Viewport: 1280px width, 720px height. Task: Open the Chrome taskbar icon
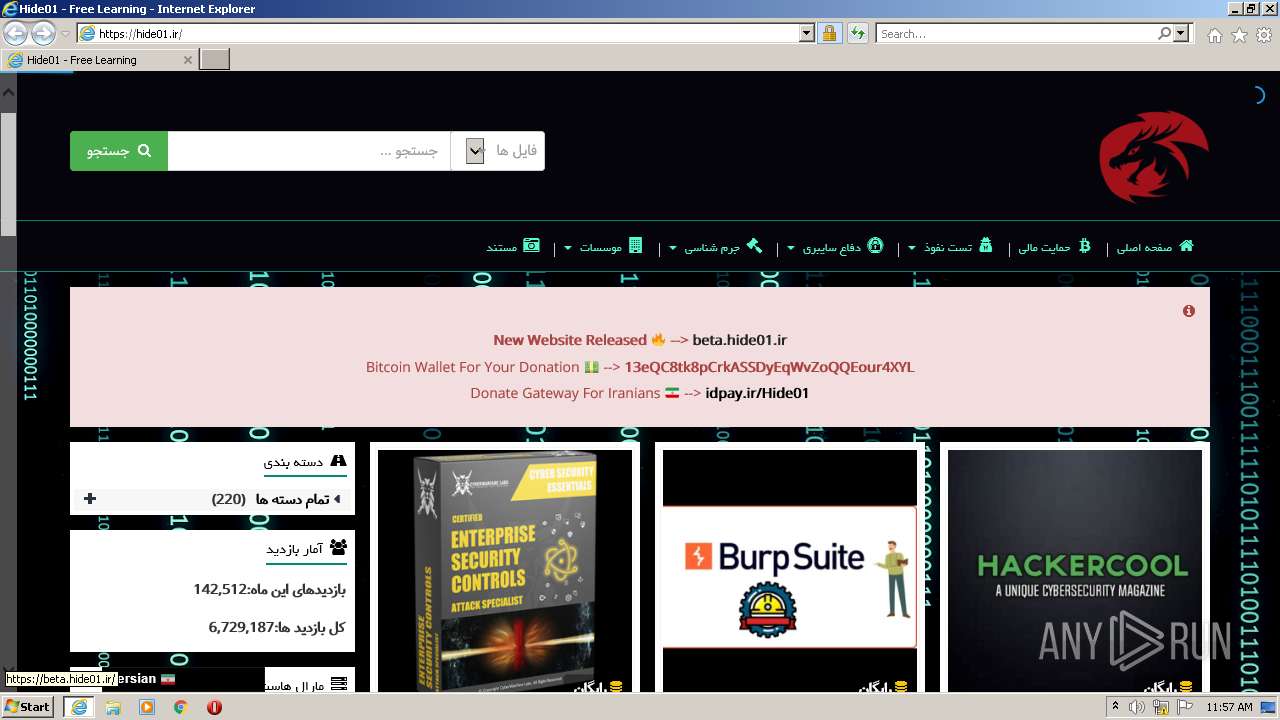181,707
